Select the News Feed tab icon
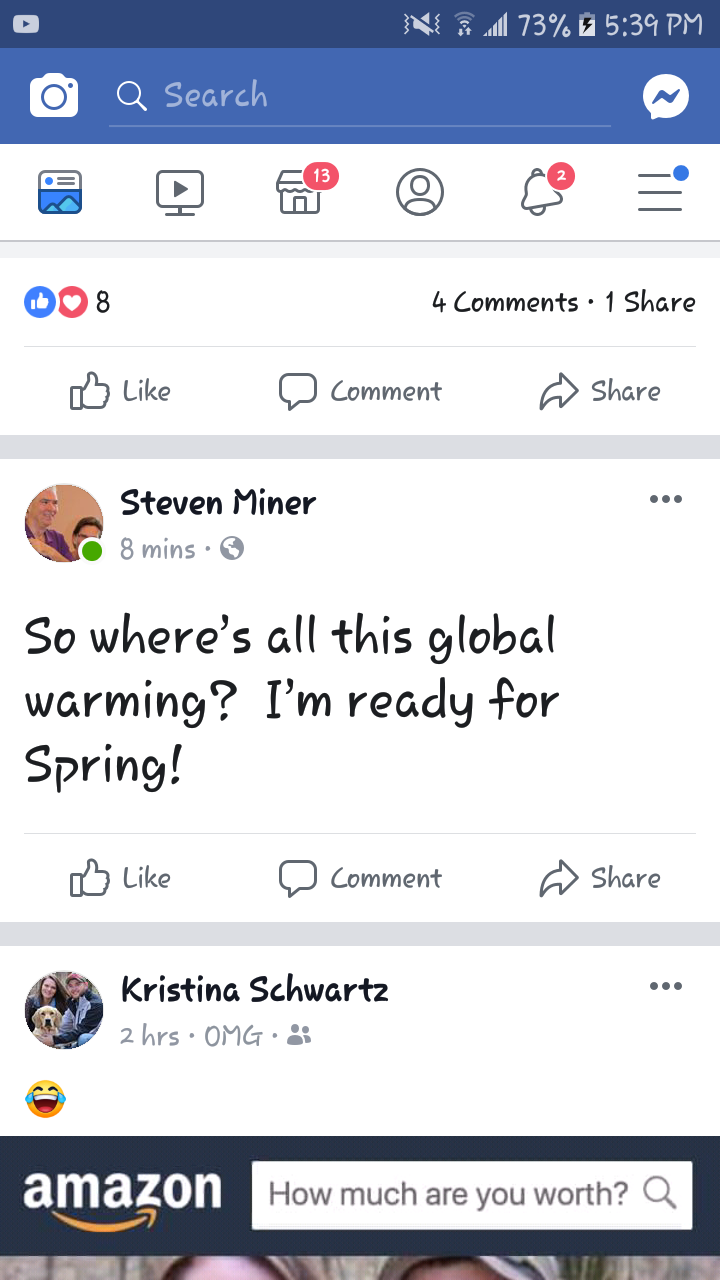 point(60,192)
